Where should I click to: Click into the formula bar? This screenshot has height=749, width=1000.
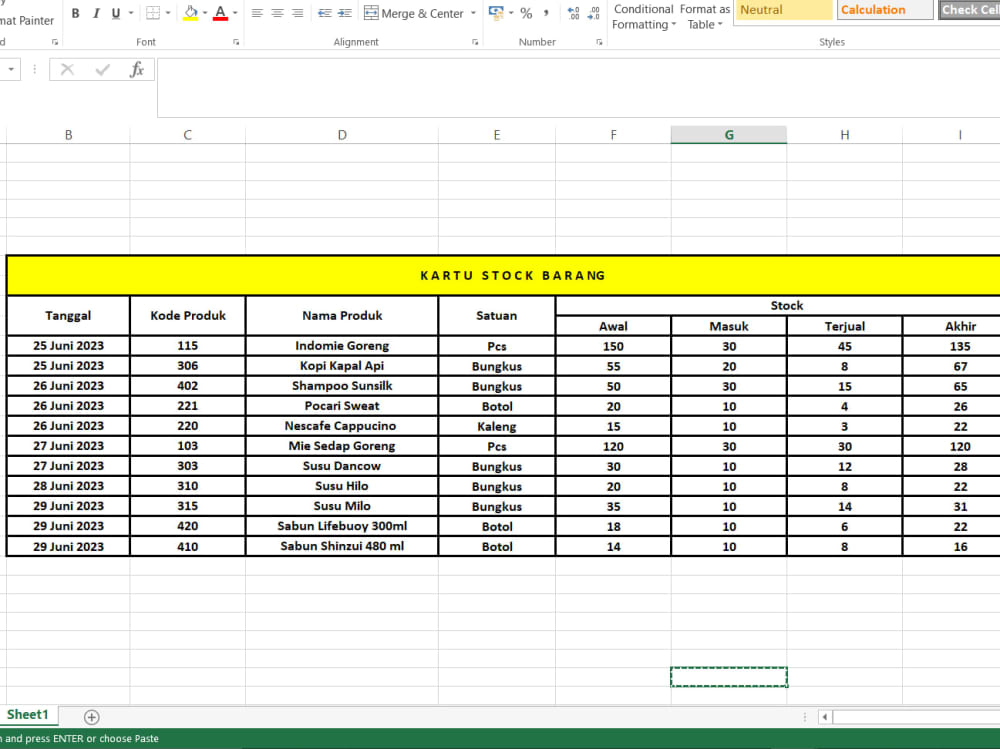[x=578, y=88]
